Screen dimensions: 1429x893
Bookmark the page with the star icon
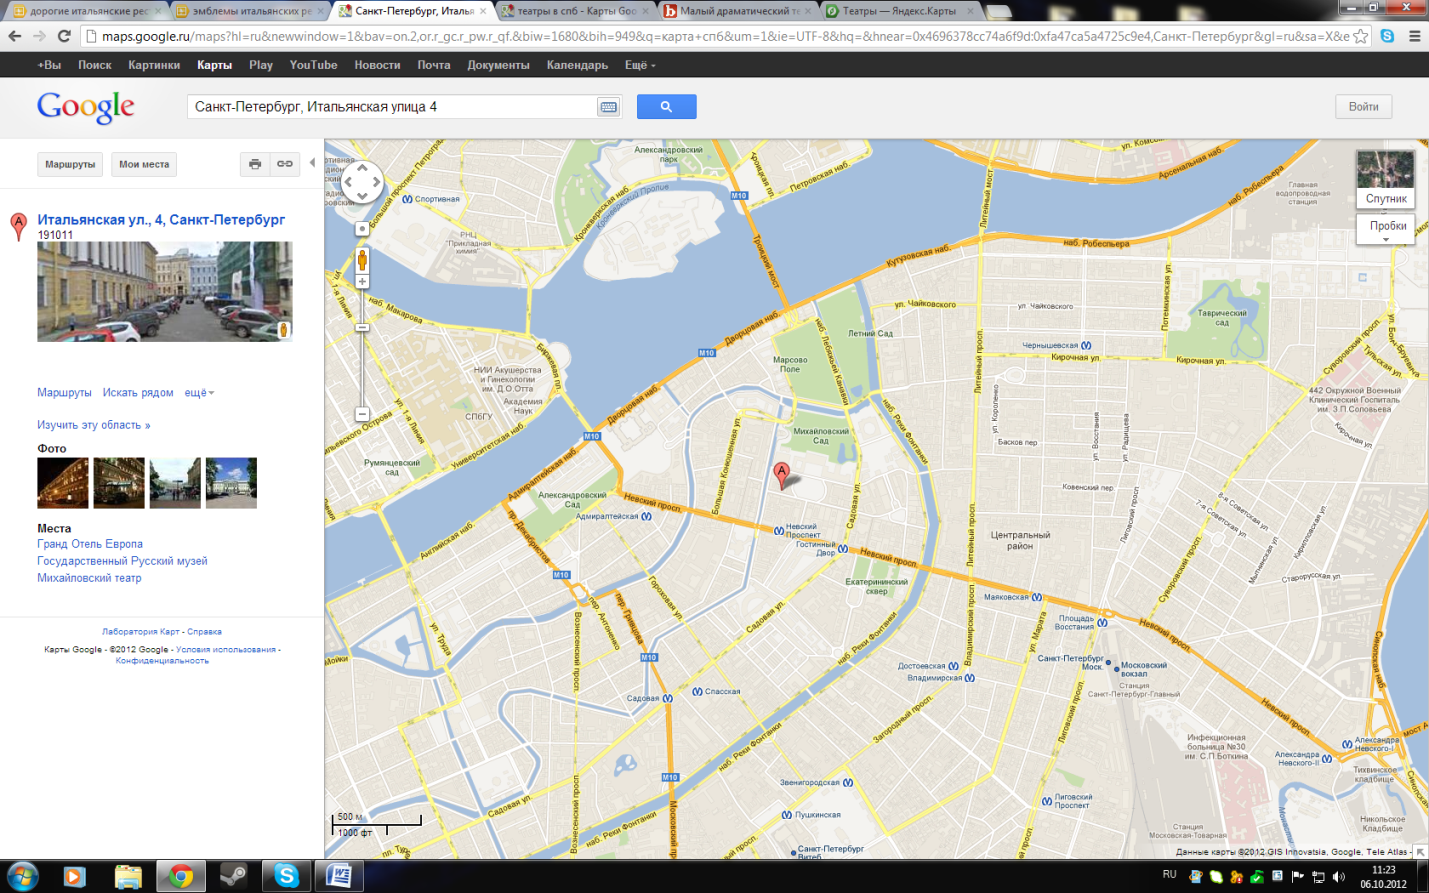1360,36
